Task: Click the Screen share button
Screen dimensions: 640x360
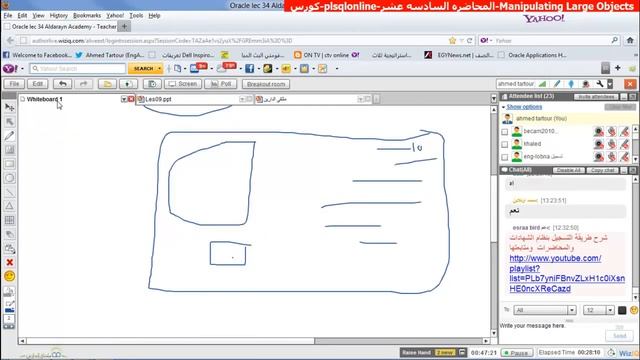Action: click(183, 84)
